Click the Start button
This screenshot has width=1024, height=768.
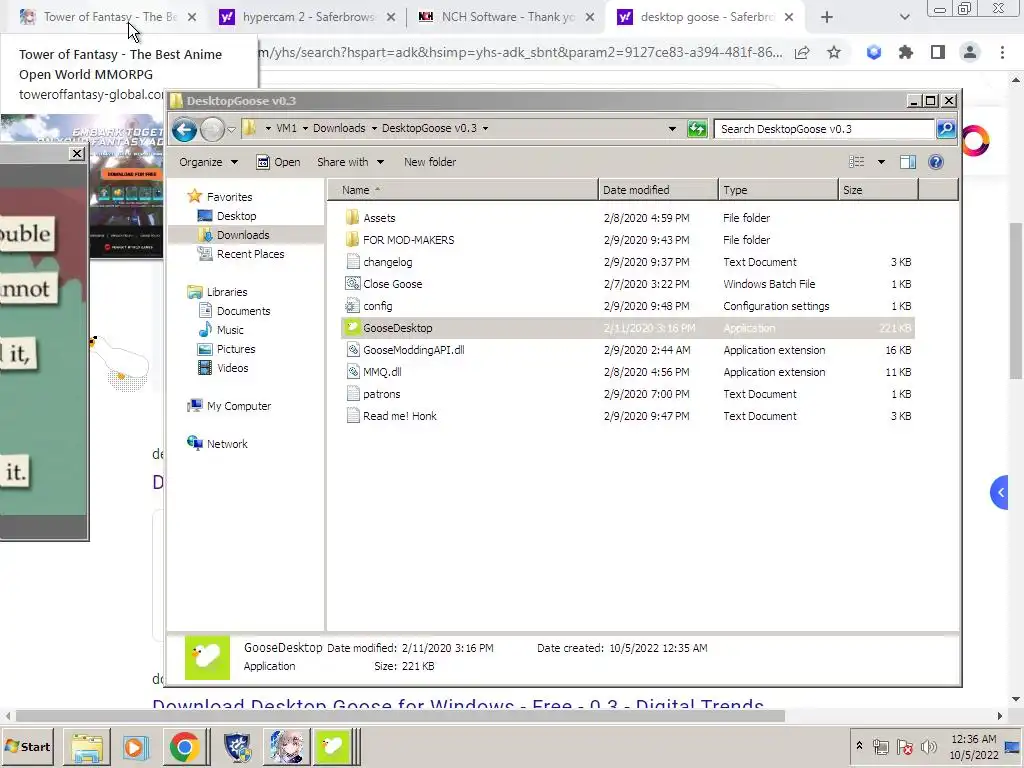tap(27, 746)
